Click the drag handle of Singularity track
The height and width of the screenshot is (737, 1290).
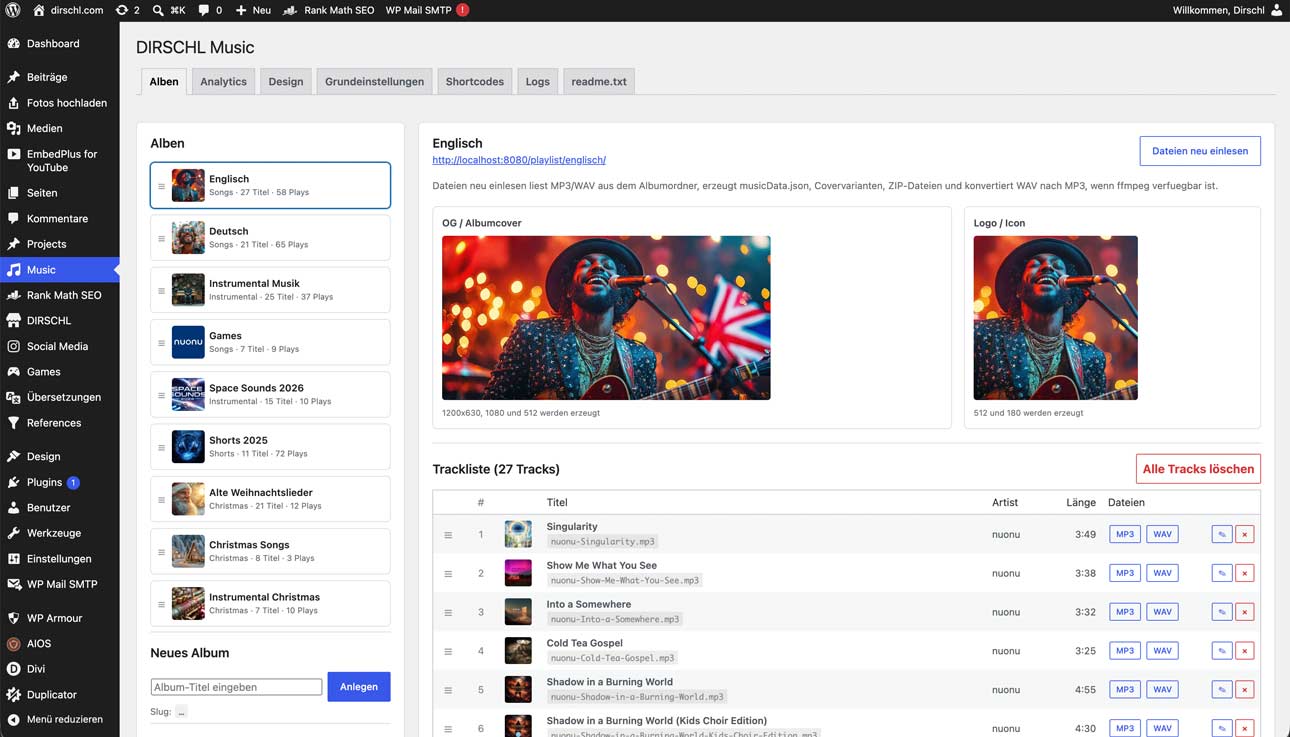pyautogui.click(x=448, y=535)
